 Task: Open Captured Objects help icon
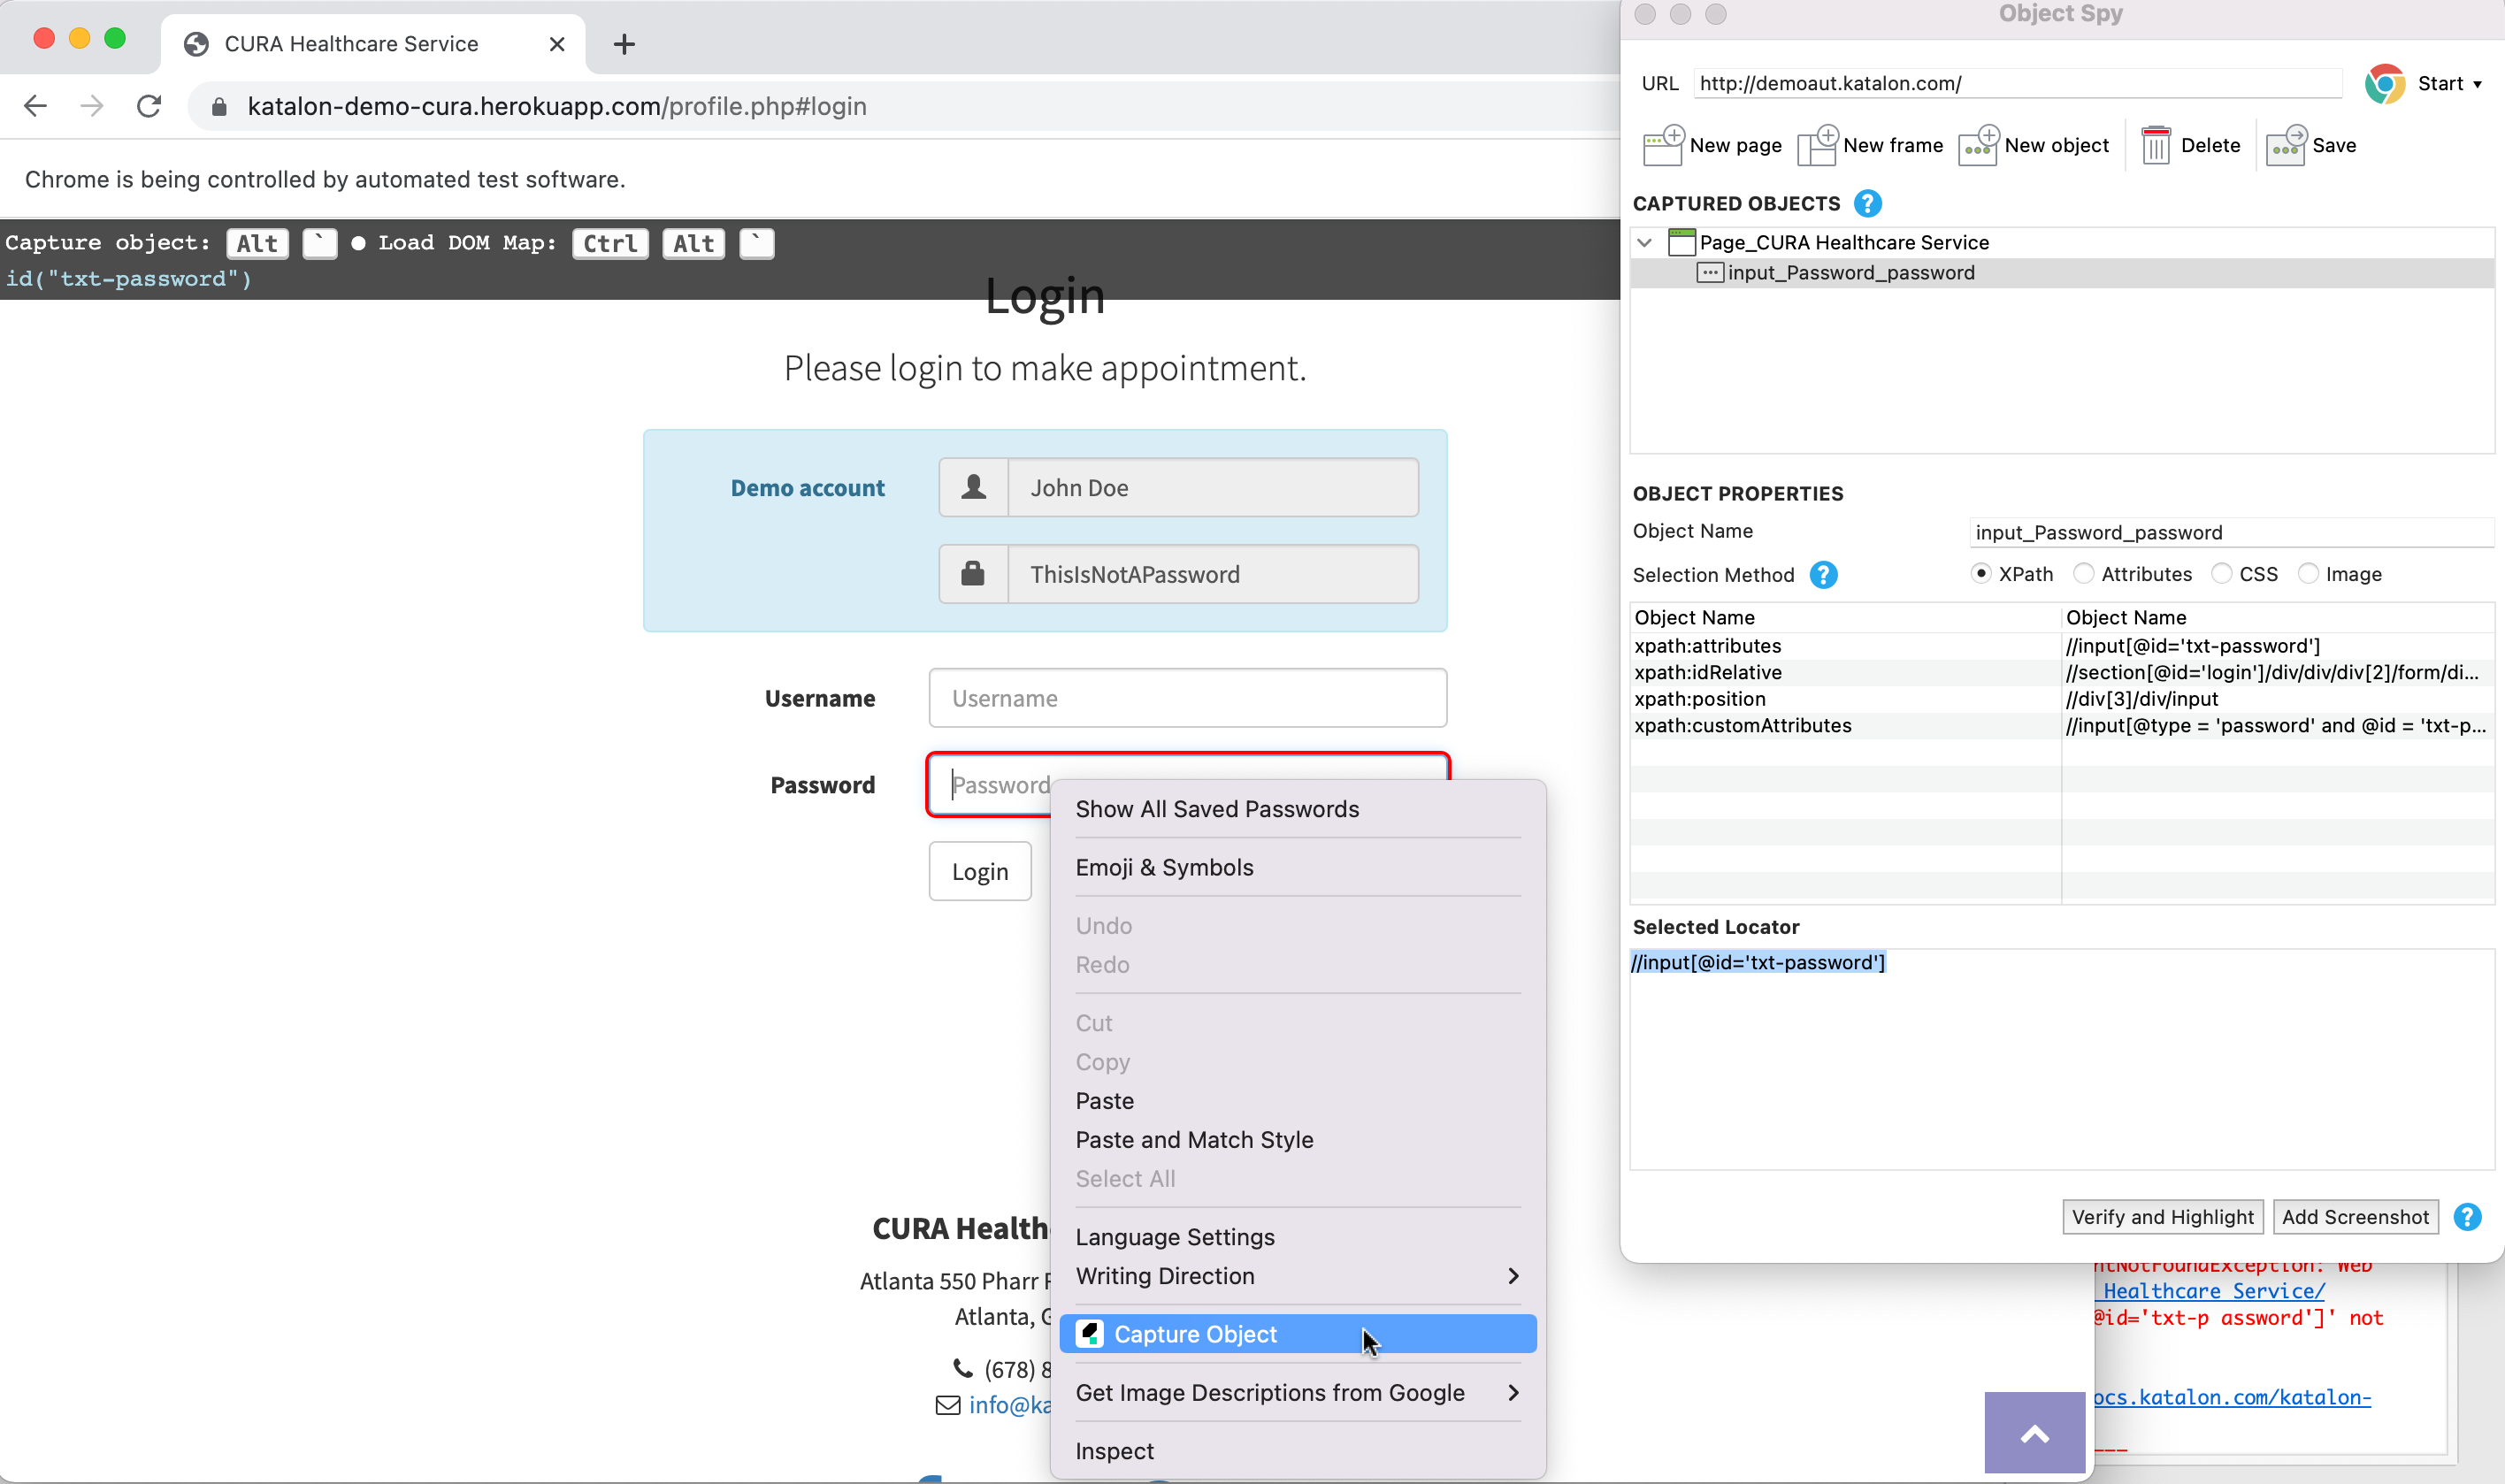(x=1867, y=203)
